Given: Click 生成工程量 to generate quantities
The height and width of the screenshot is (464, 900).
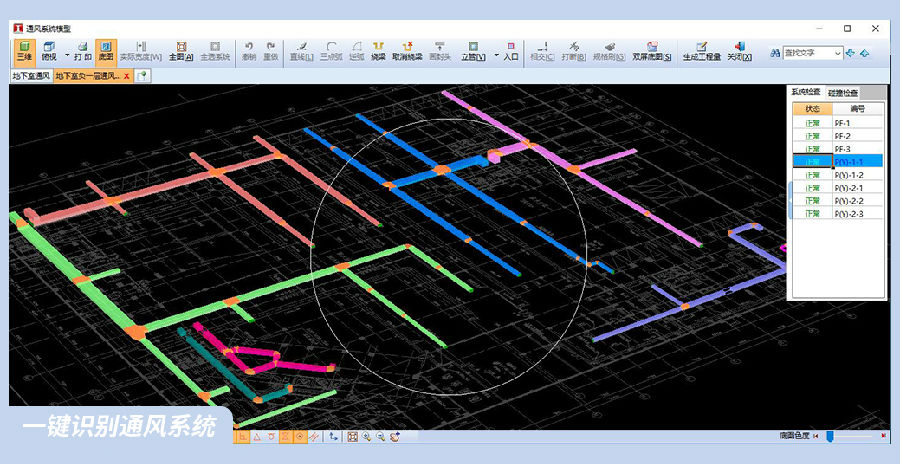Looking at the screenshot, I should click(x=701, y=51).
